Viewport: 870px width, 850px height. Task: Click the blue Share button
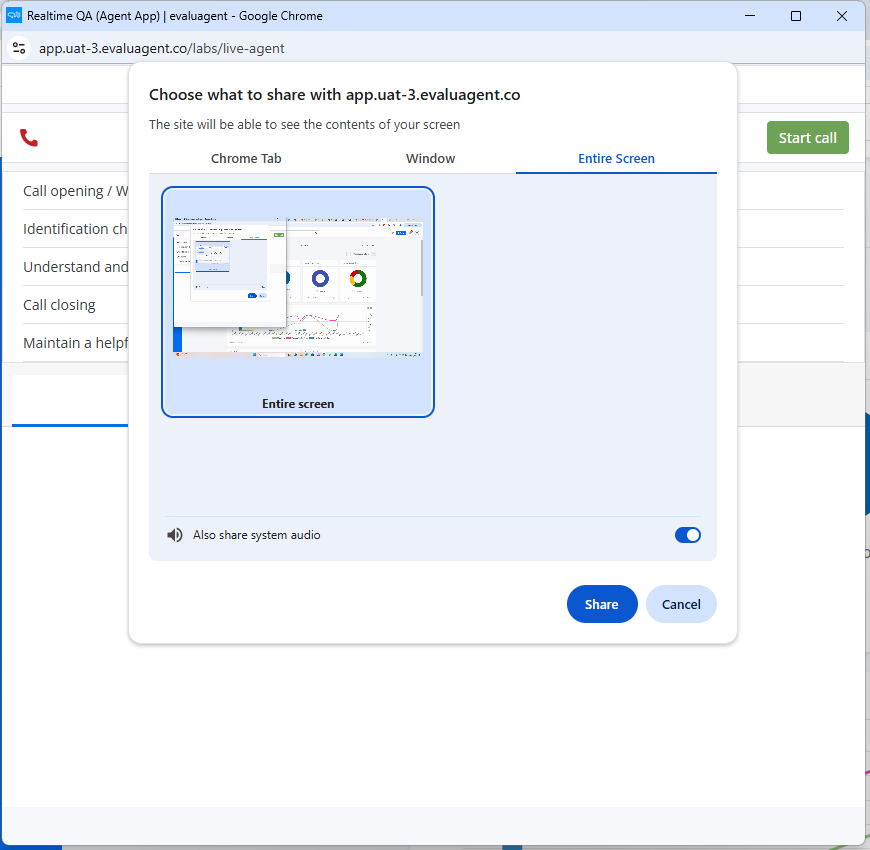click(601, 604)
